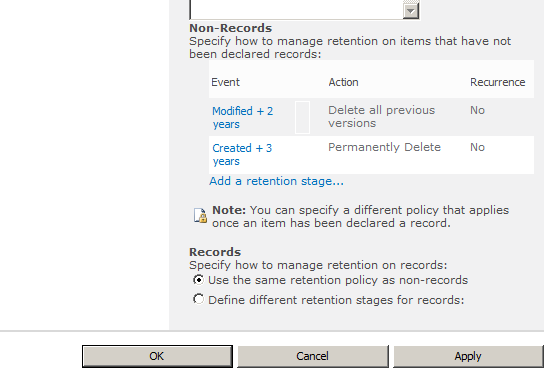Open the 'Created + 3 years' retention stage

242,155
